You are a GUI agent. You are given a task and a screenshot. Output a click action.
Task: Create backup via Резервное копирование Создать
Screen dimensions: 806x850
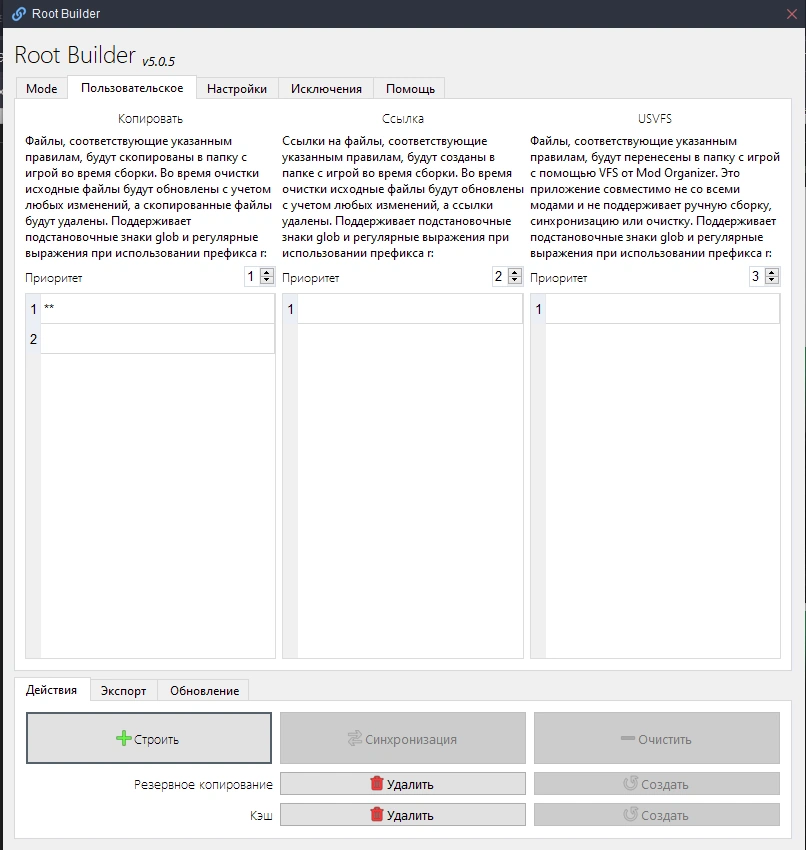coord(657,784)
